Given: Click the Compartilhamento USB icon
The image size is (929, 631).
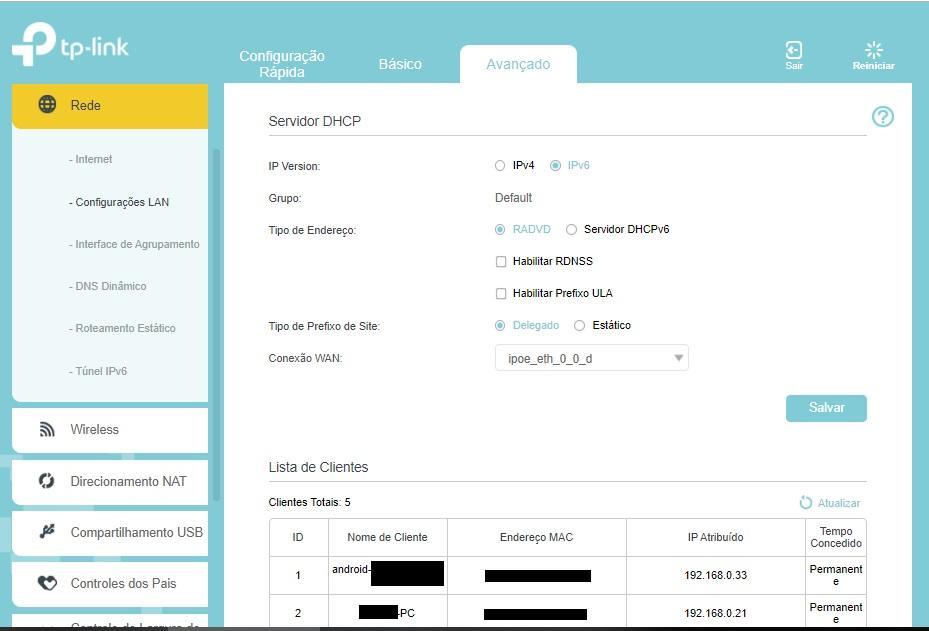Looking at the screenshot, I should pyautogui.click(x=47, y=532).
